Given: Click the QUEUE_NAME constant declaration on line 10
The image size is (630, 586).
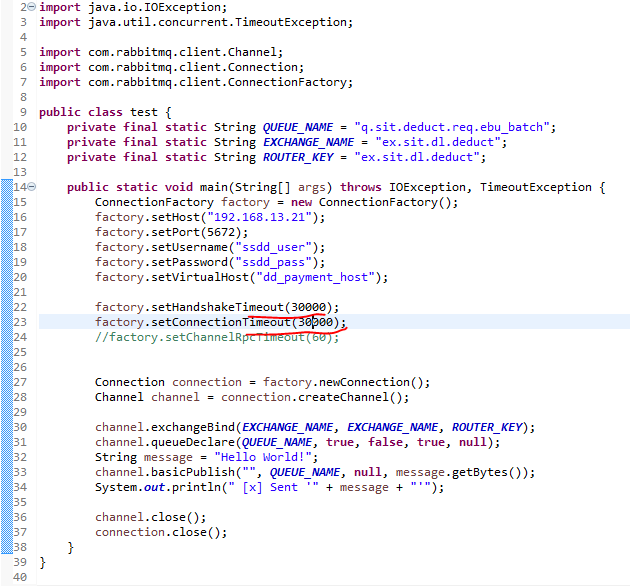Looking at the screenshot, I should [298, 127].
